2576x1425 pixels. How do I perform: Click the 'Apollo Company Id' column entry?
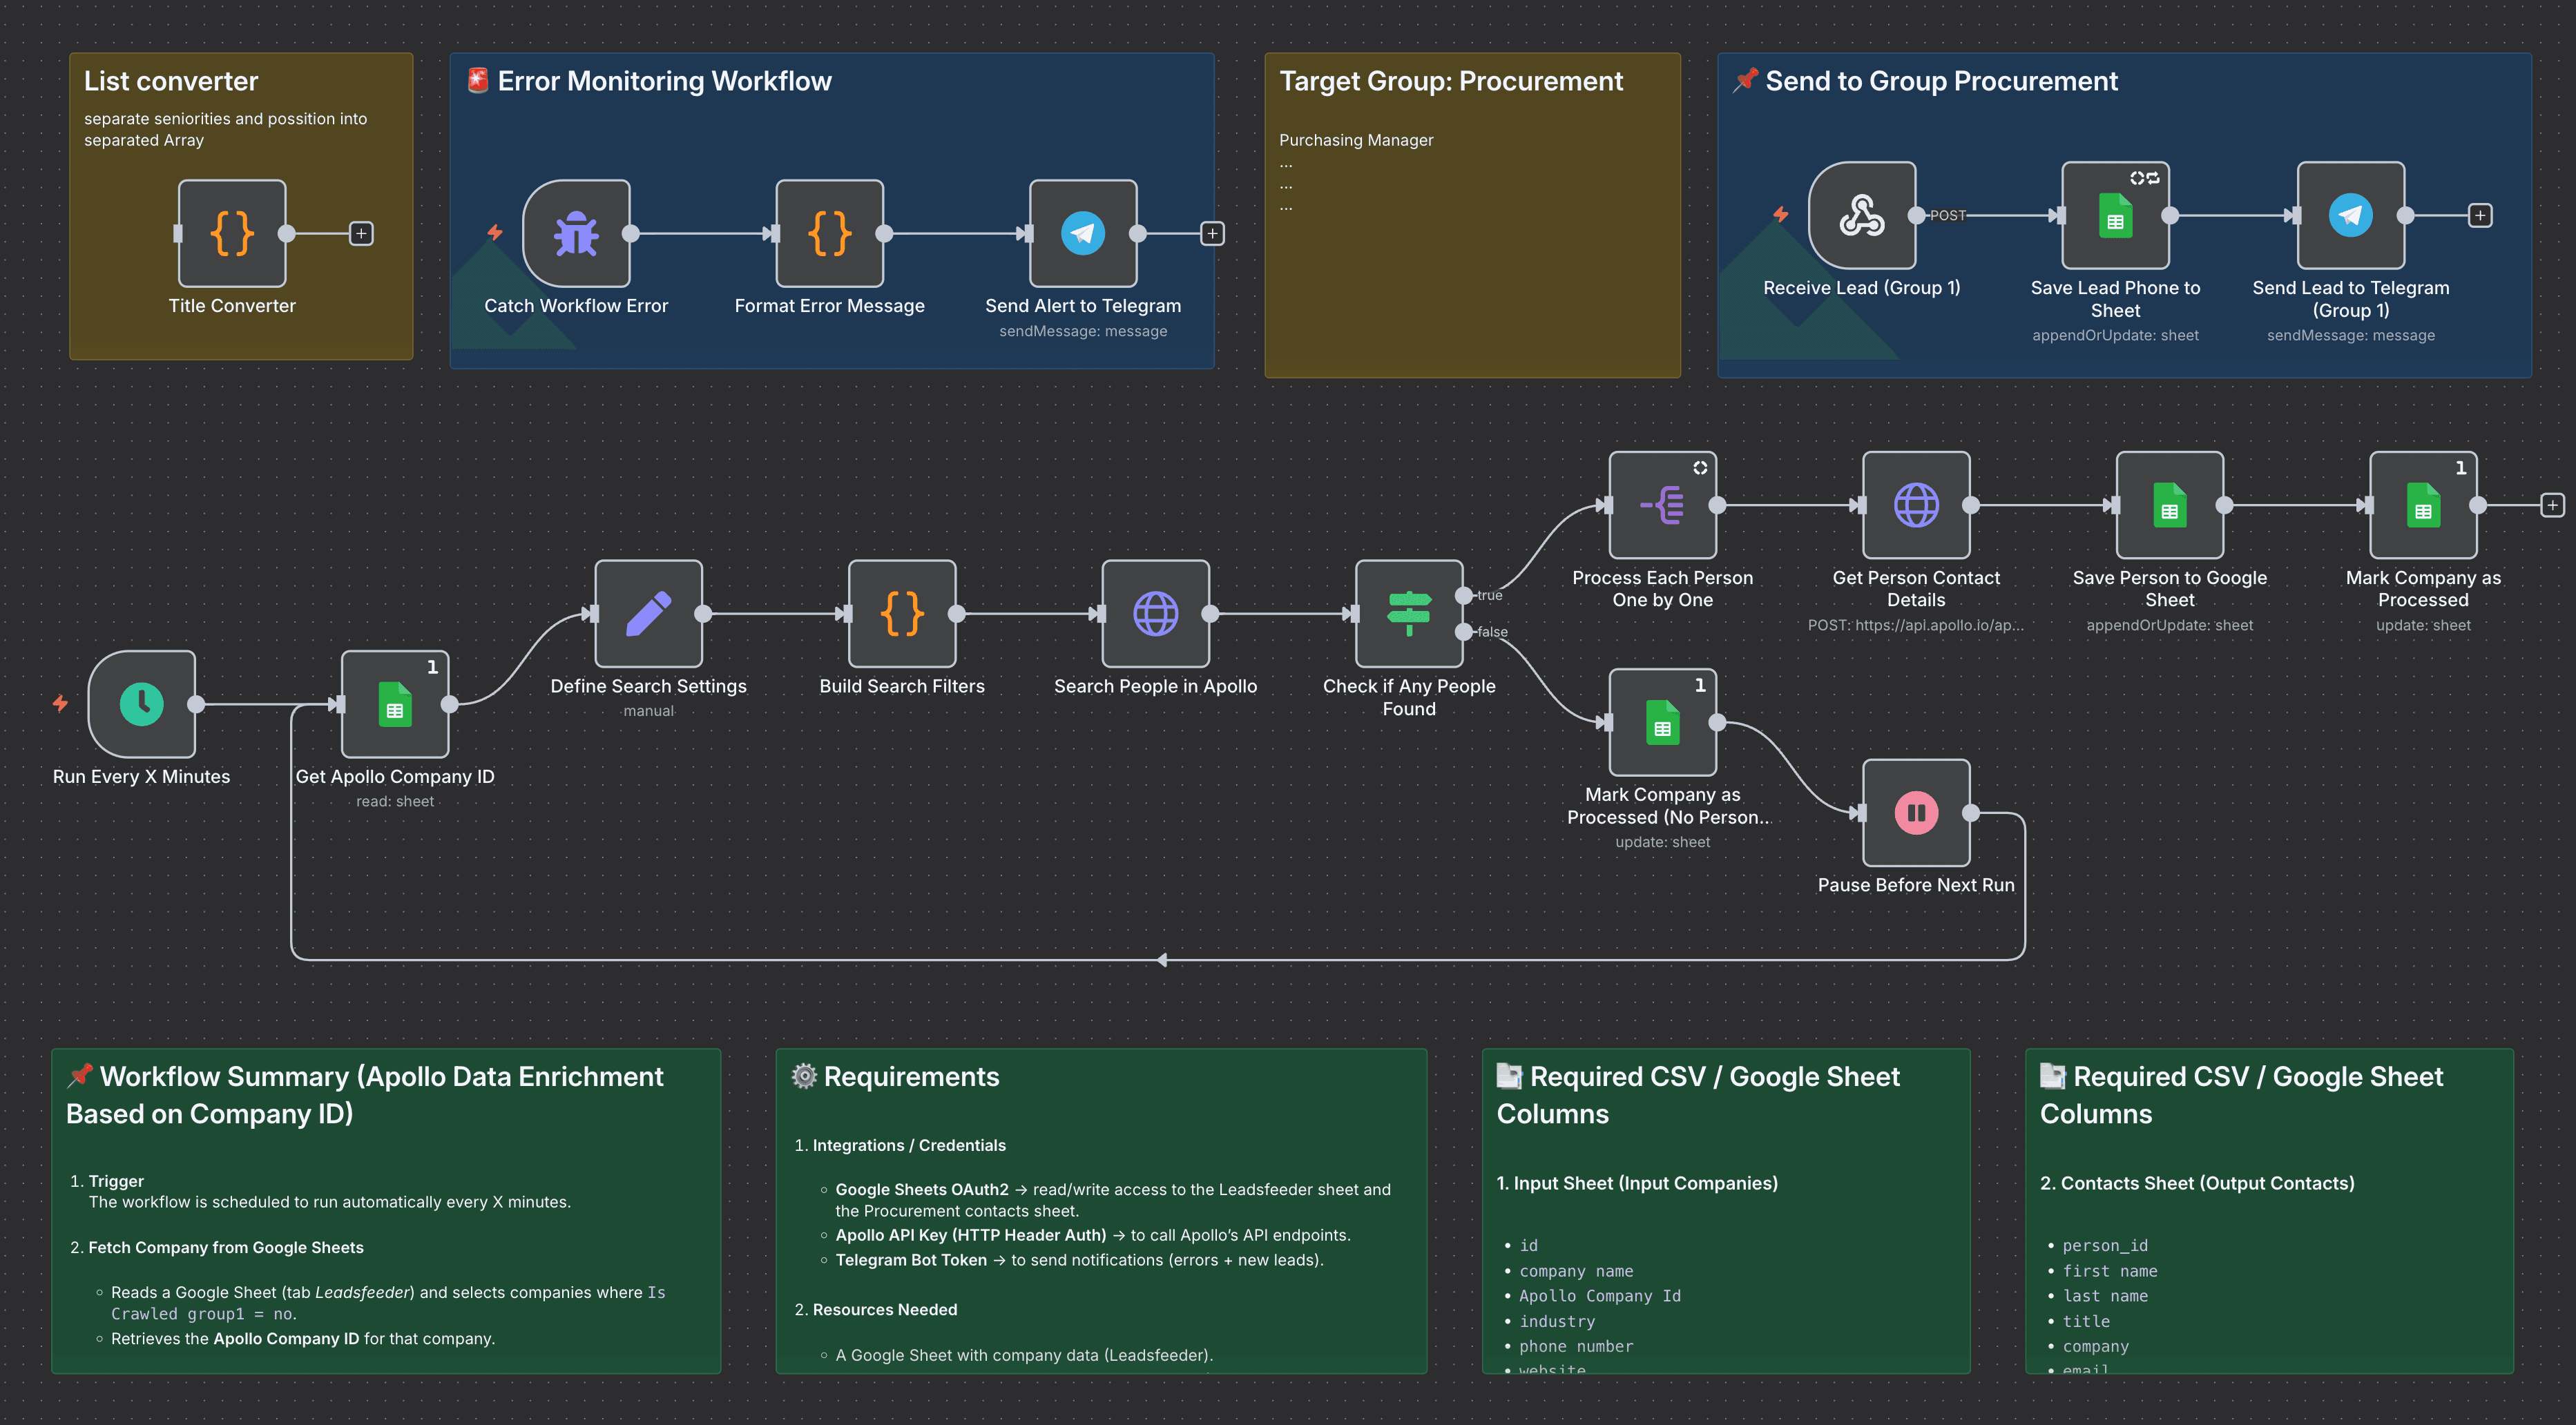(1600, 1296)
